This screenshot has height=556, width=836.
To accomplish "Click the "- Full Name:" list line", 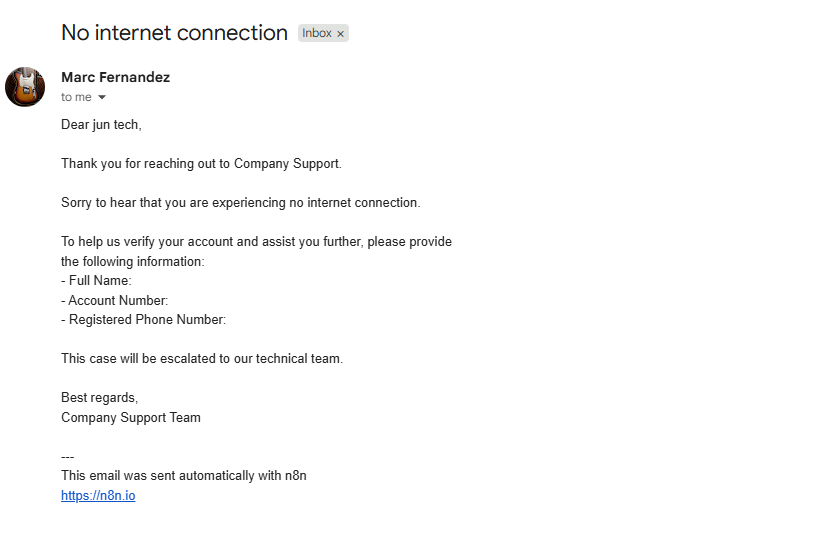I will 96,280.
